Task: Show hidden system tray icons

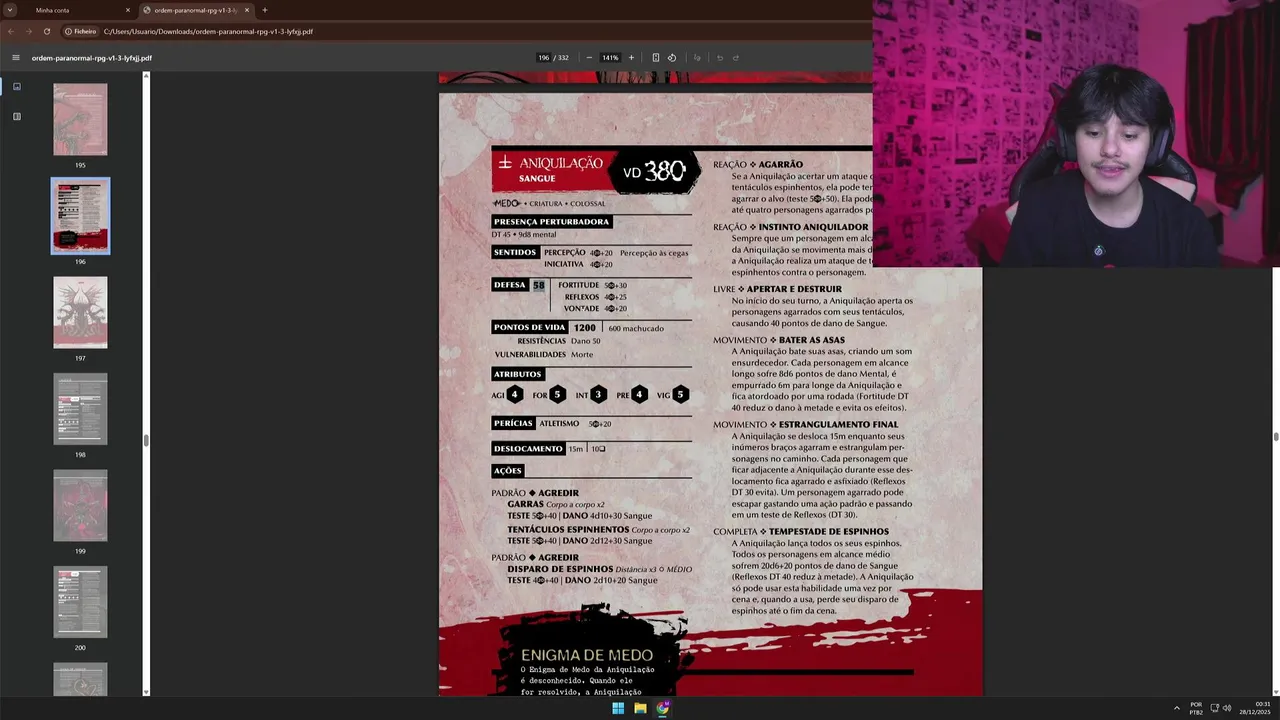Action: click(x=1176, y=708)
